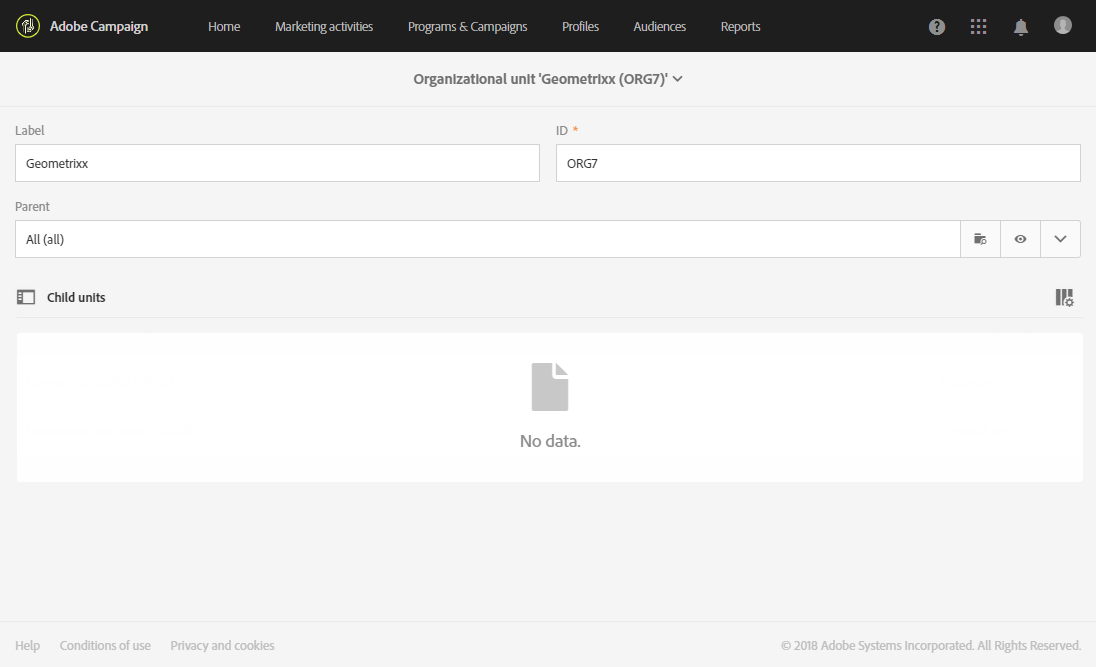Open the help question mark icon
Image resolution: width=1096 pixels, height=667 pixels.
(x=937, y=27)
